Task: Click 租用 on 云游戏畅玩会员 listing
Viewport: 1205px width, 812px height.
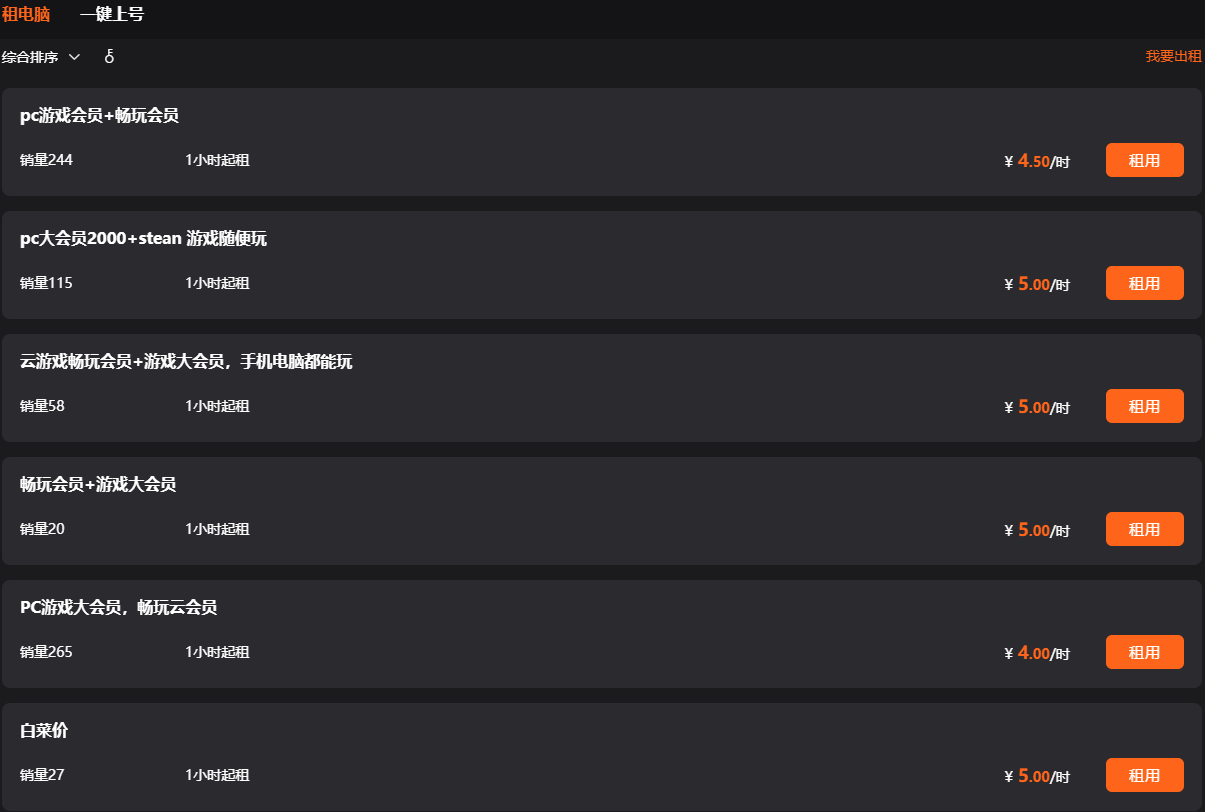Action: click(x=1144, y=406)
